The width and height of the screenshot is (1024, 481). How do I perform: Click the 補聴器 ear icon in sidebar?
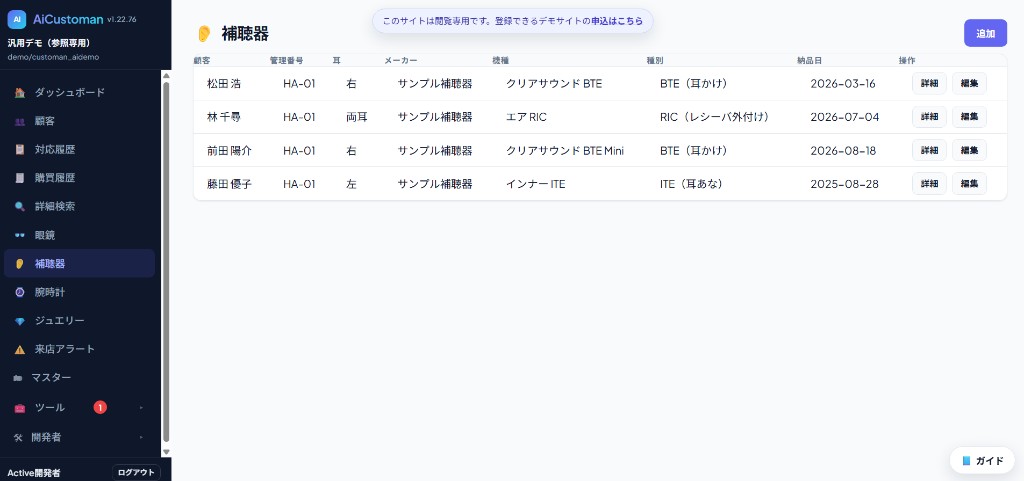(x=20, y=264)
